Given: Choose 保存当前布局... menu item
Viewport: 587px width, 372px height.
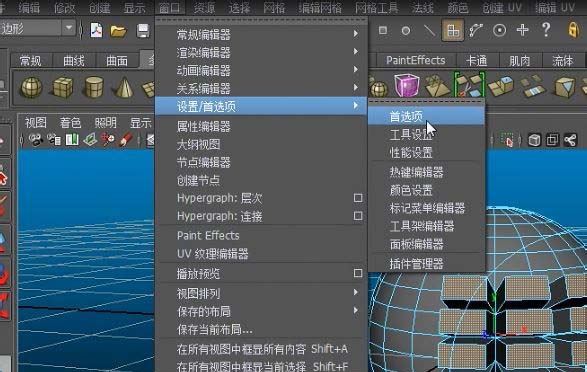Looking at the screenshot, I should pyautogui.click(x=261, y=329).
